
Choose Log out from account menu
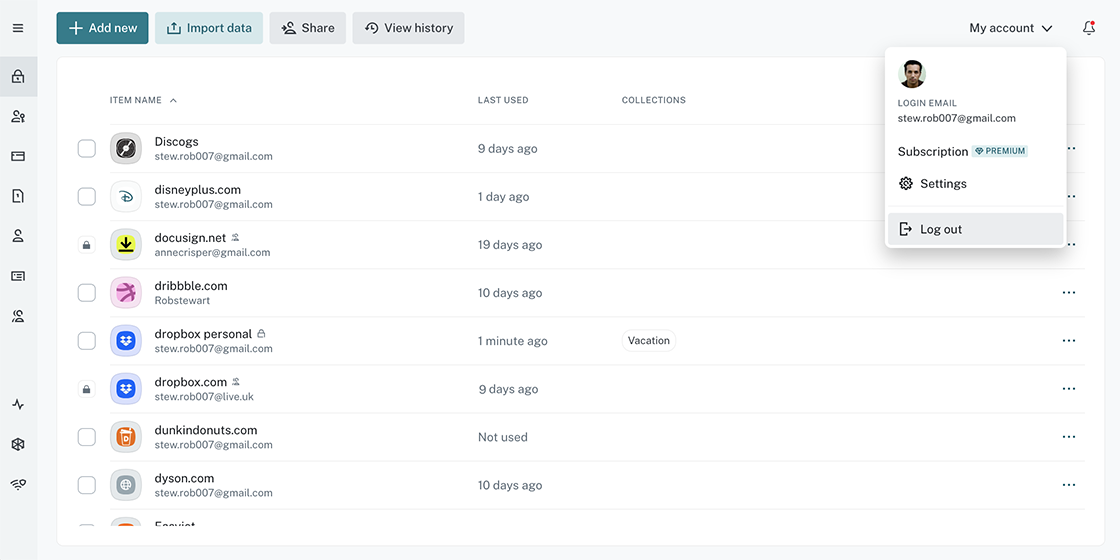[x=976, y=229]
